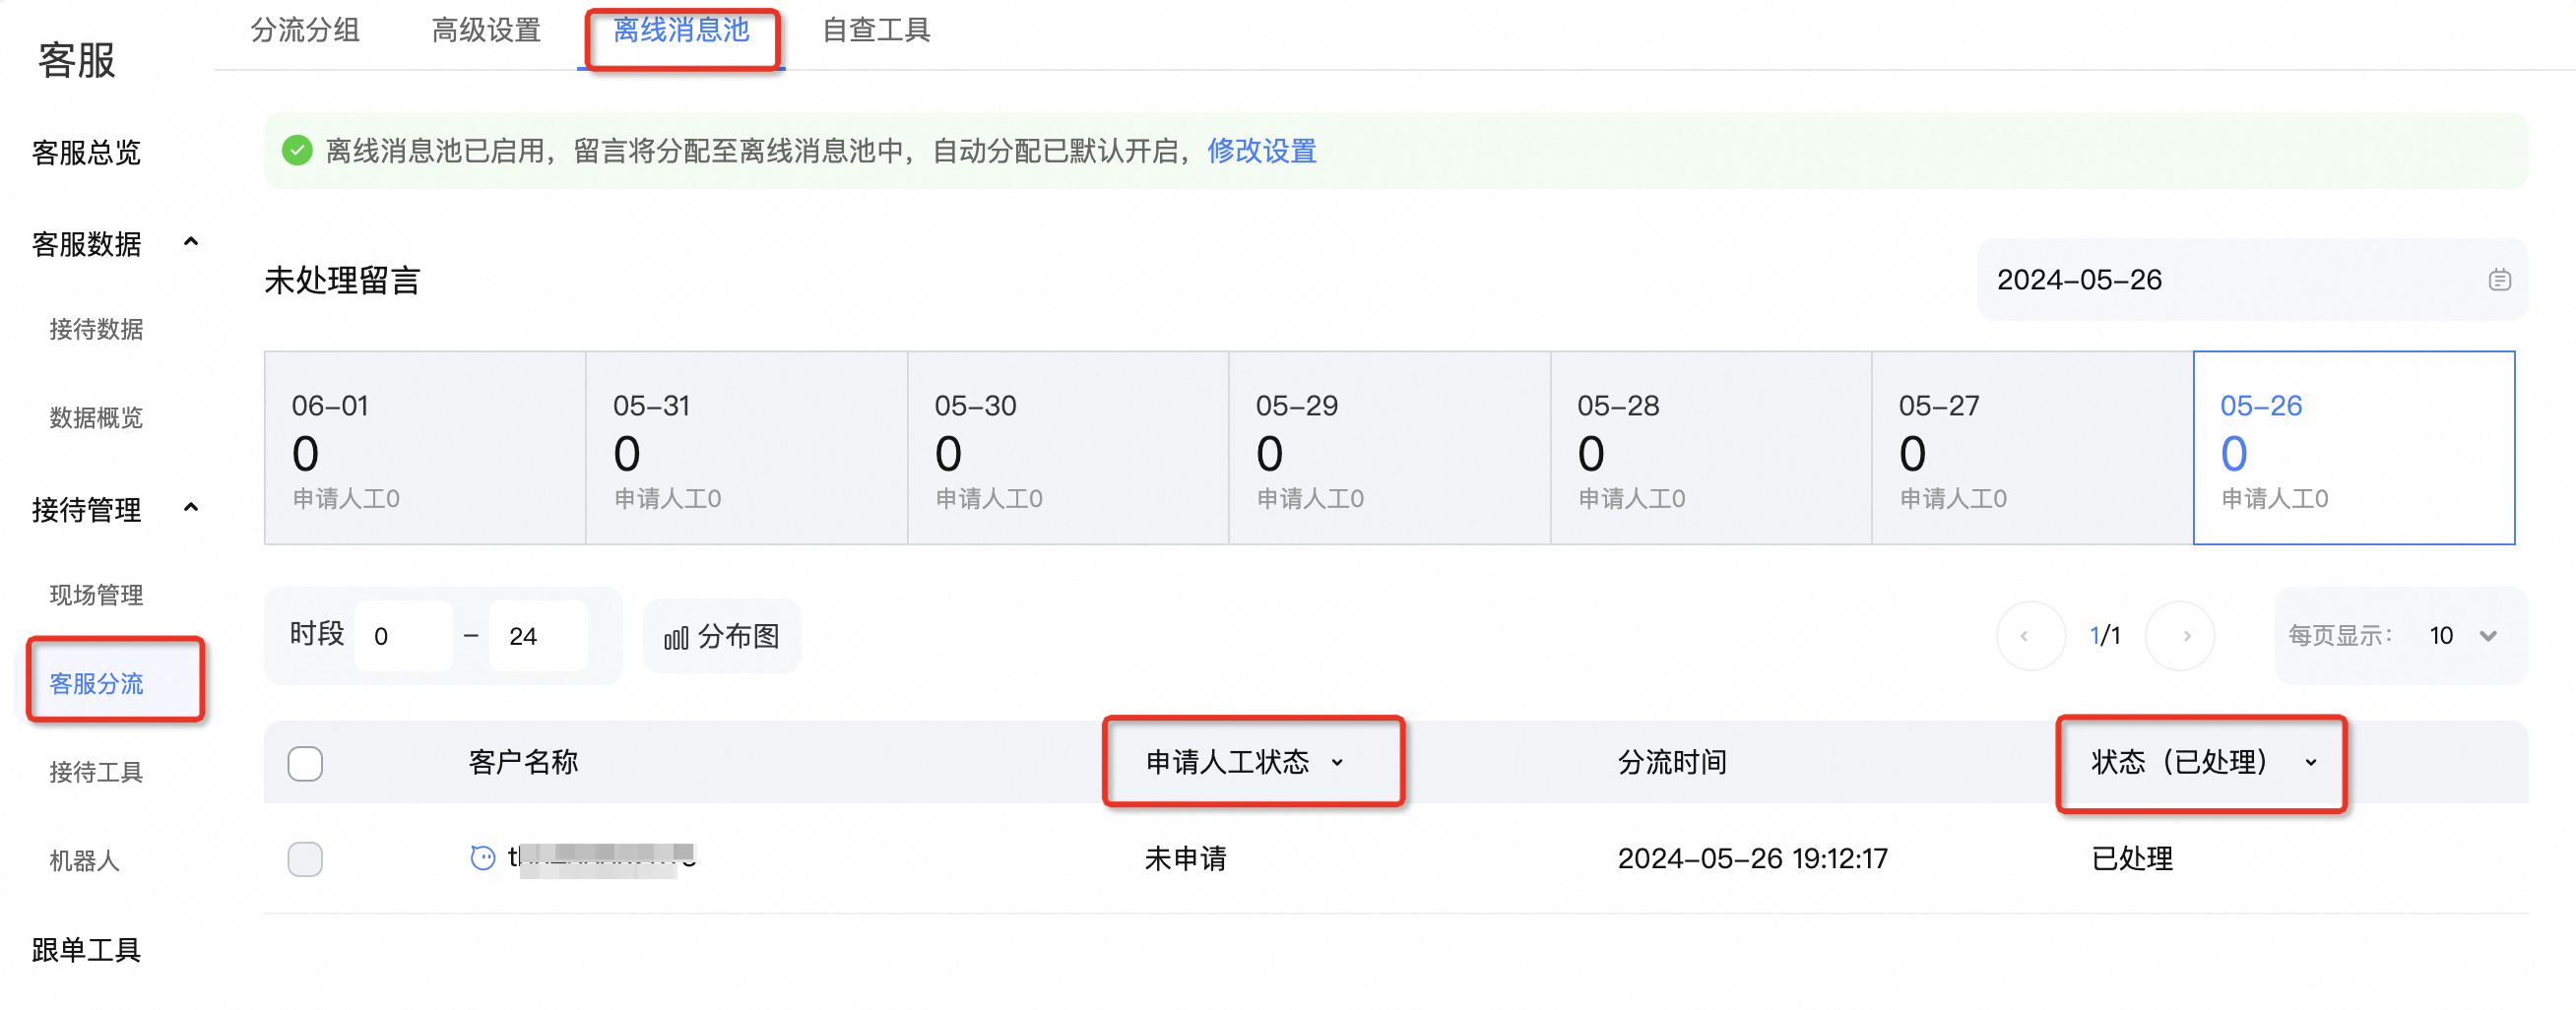Select the 05-27 date card
Viewport: 2576px width, 1010px height.
pyautogui.click(x=2032, y=448)
